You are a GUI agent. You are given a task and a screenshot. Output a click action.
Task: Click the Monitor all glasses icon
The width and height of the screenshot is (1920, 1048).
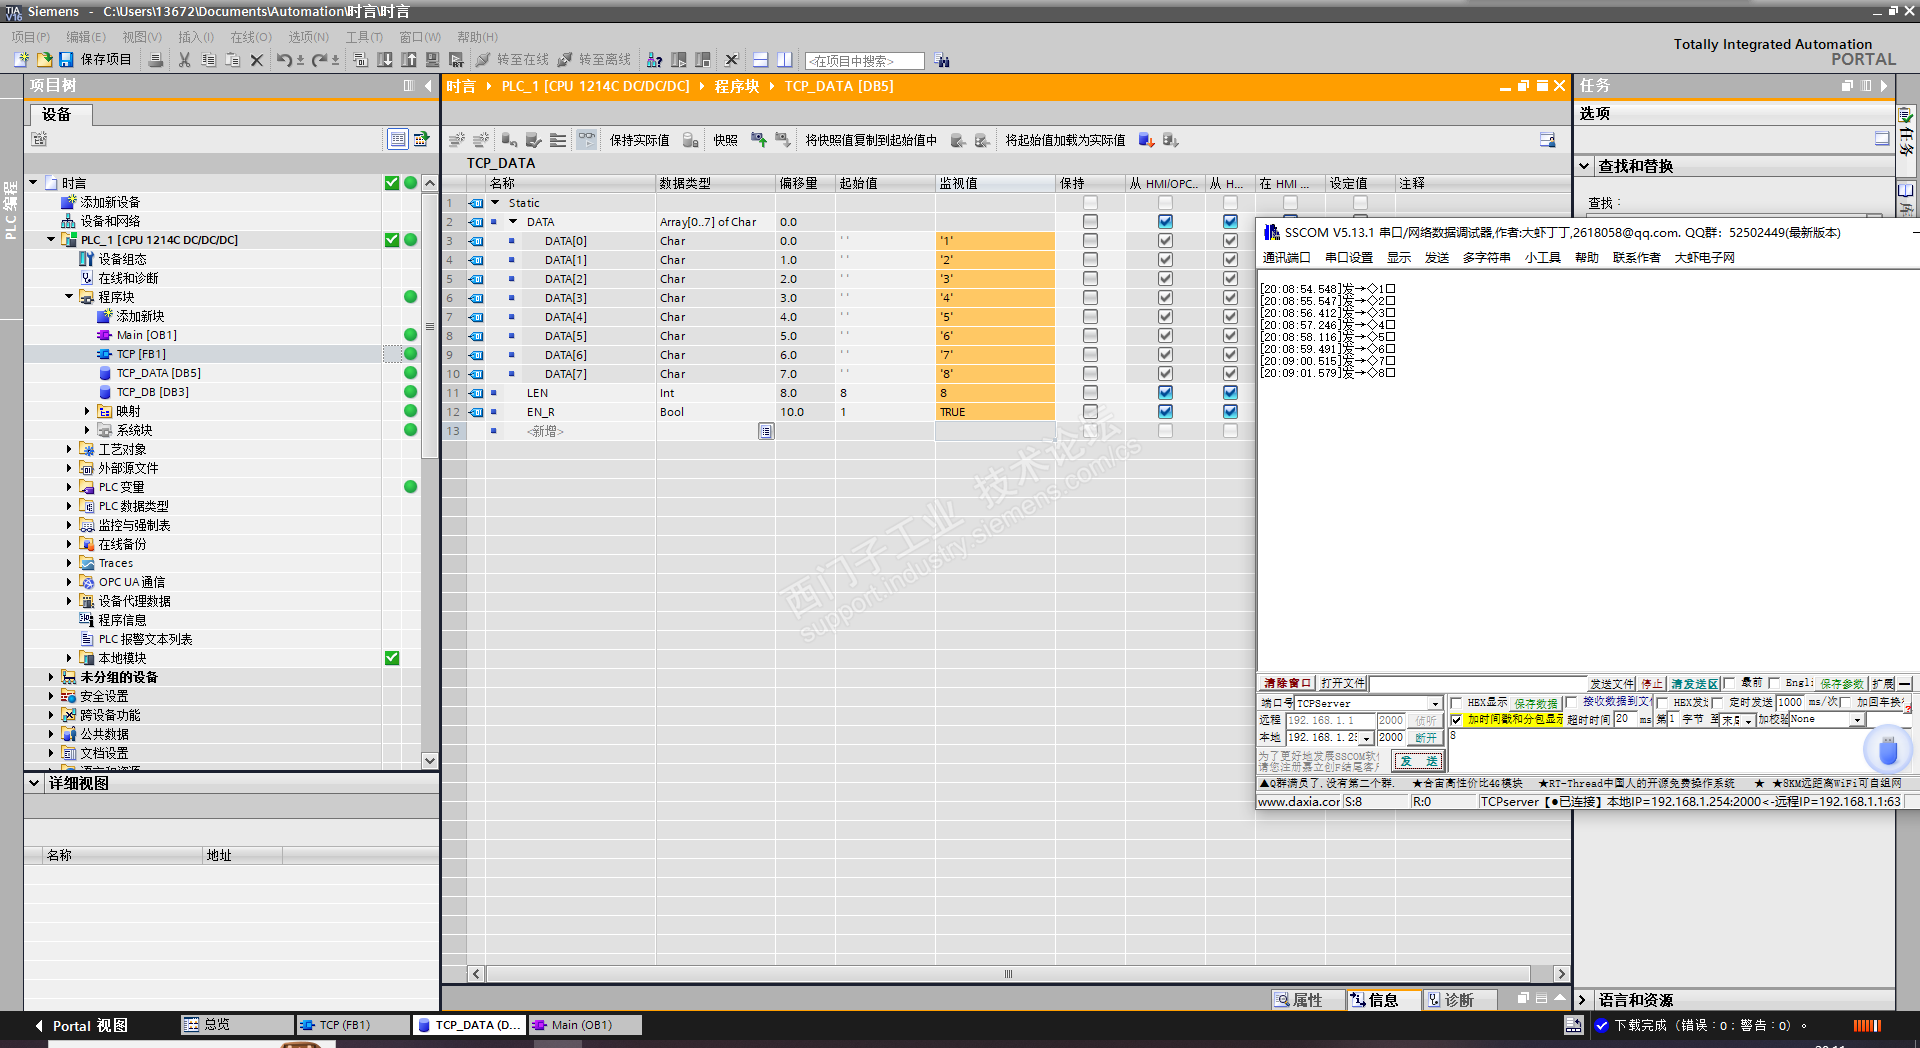pyautogui.click(x=587, y=140)
